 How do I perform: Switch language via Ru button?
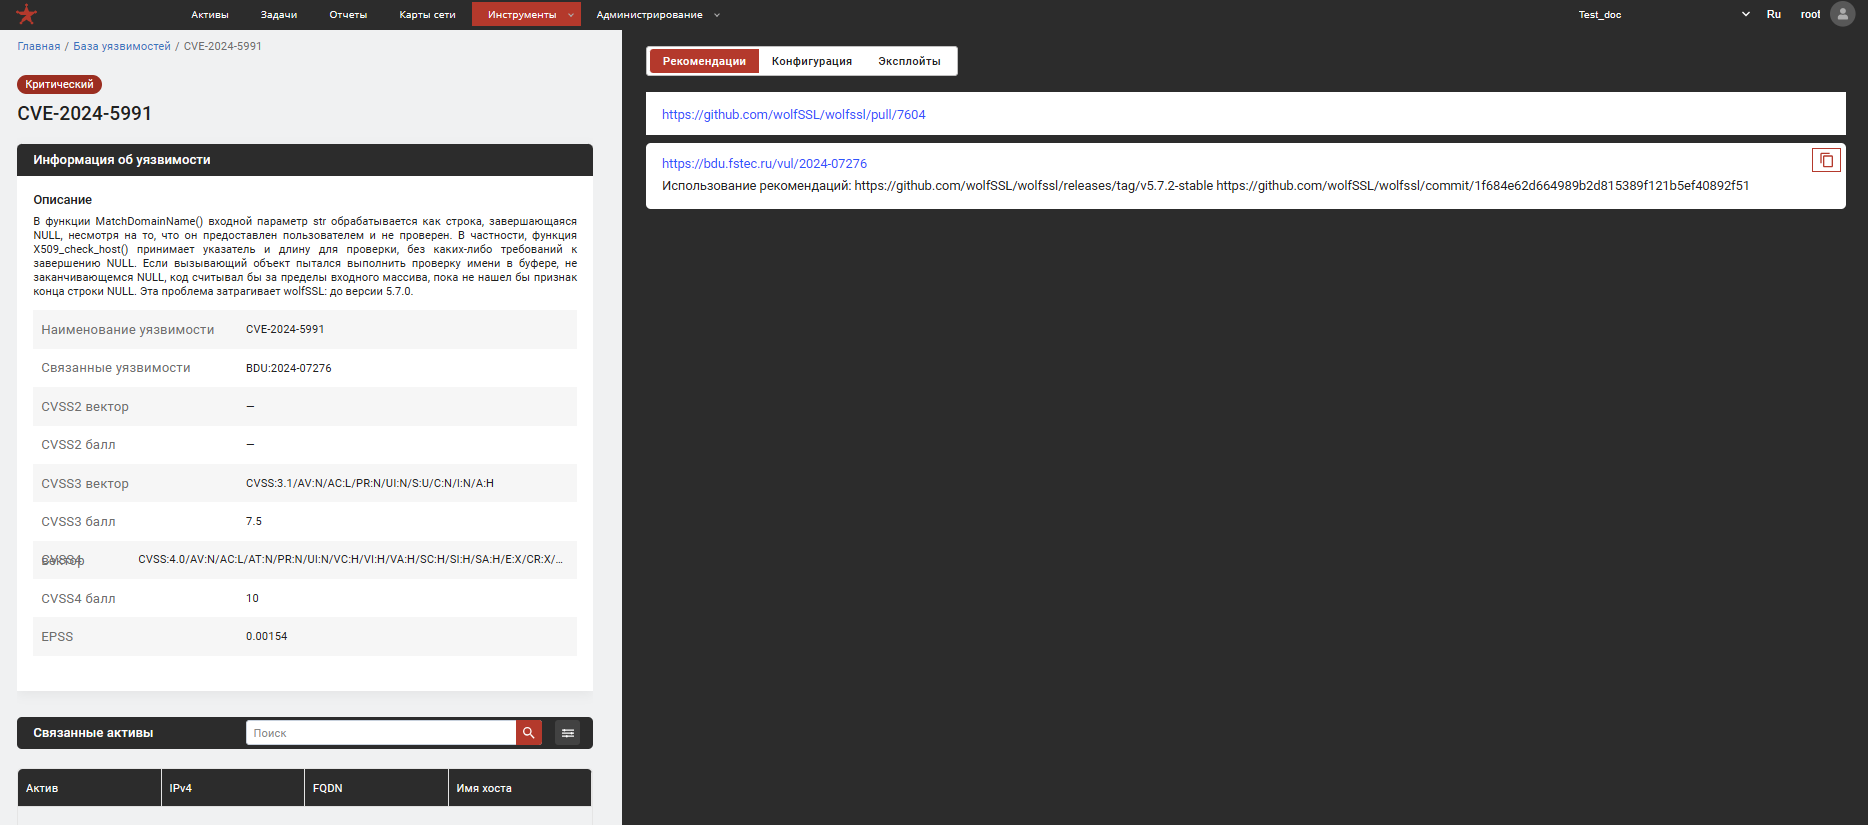click(1773, 15)
